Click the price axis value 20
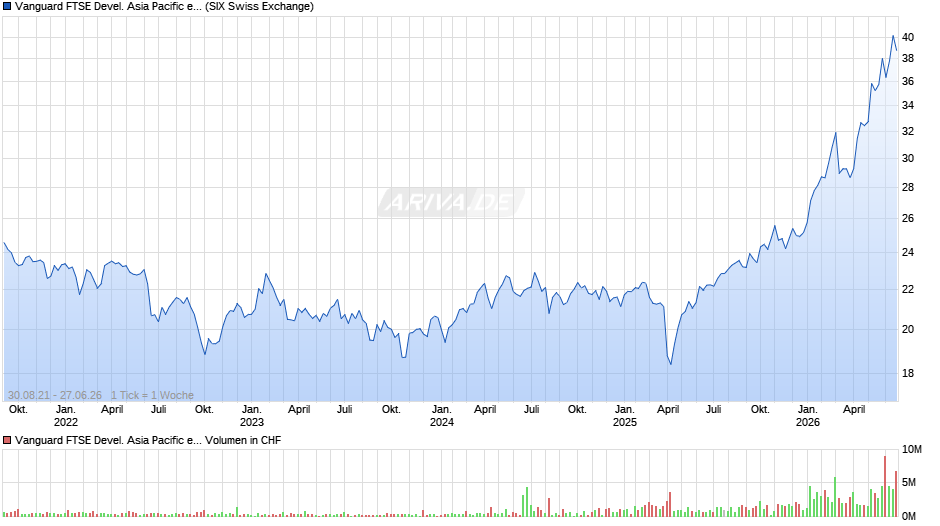Viewport: 940px width, 526px height. coord(908,329)
